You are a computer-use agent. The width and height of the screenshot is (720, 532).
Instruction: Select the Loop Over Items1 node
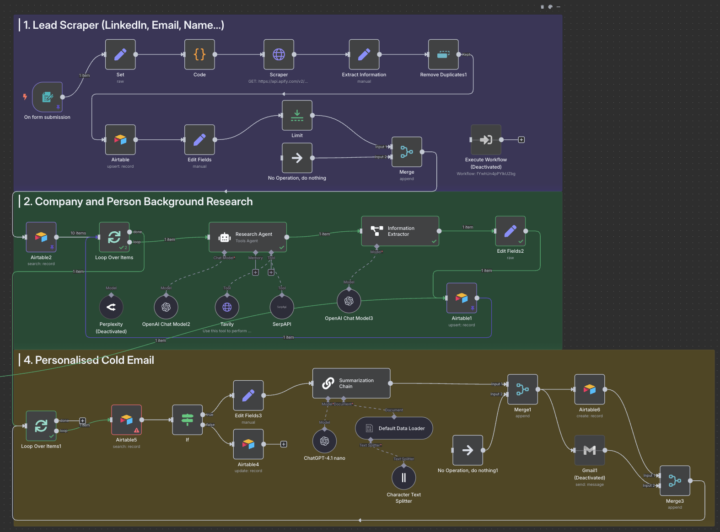pyautogui.click(x=41, y=426)
